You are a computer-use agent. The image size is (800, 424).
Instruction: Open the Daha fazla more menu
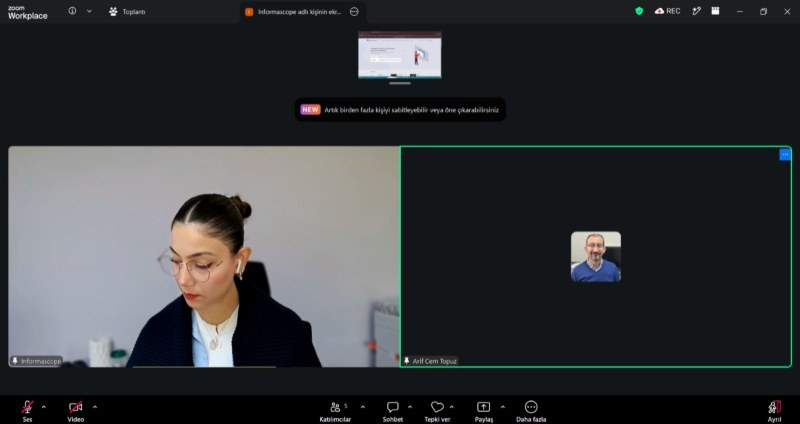tap(531, 411)
